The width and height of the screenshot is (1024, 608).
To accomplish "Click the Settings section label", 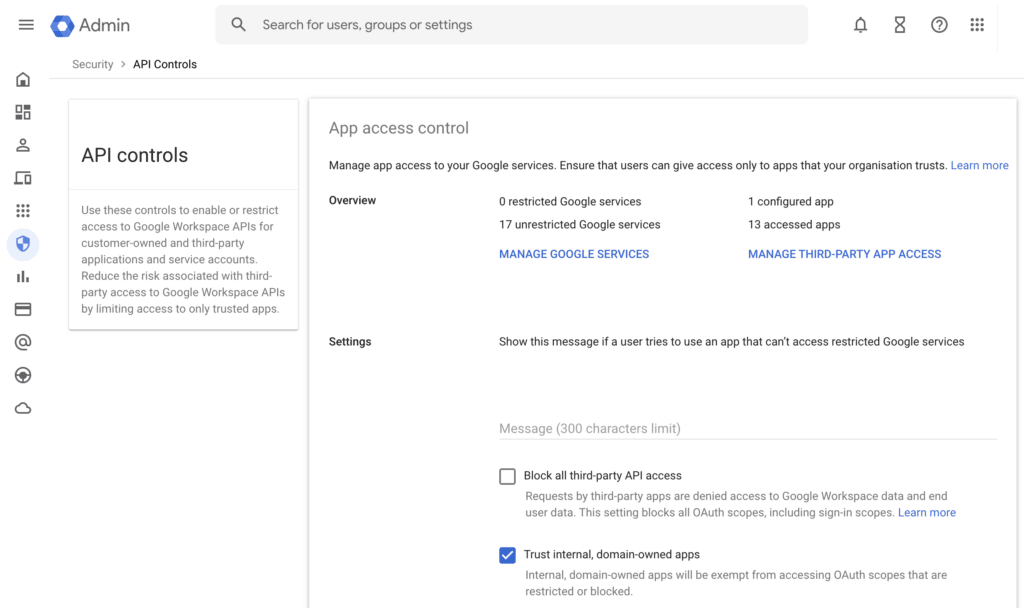I will (350, 342).
